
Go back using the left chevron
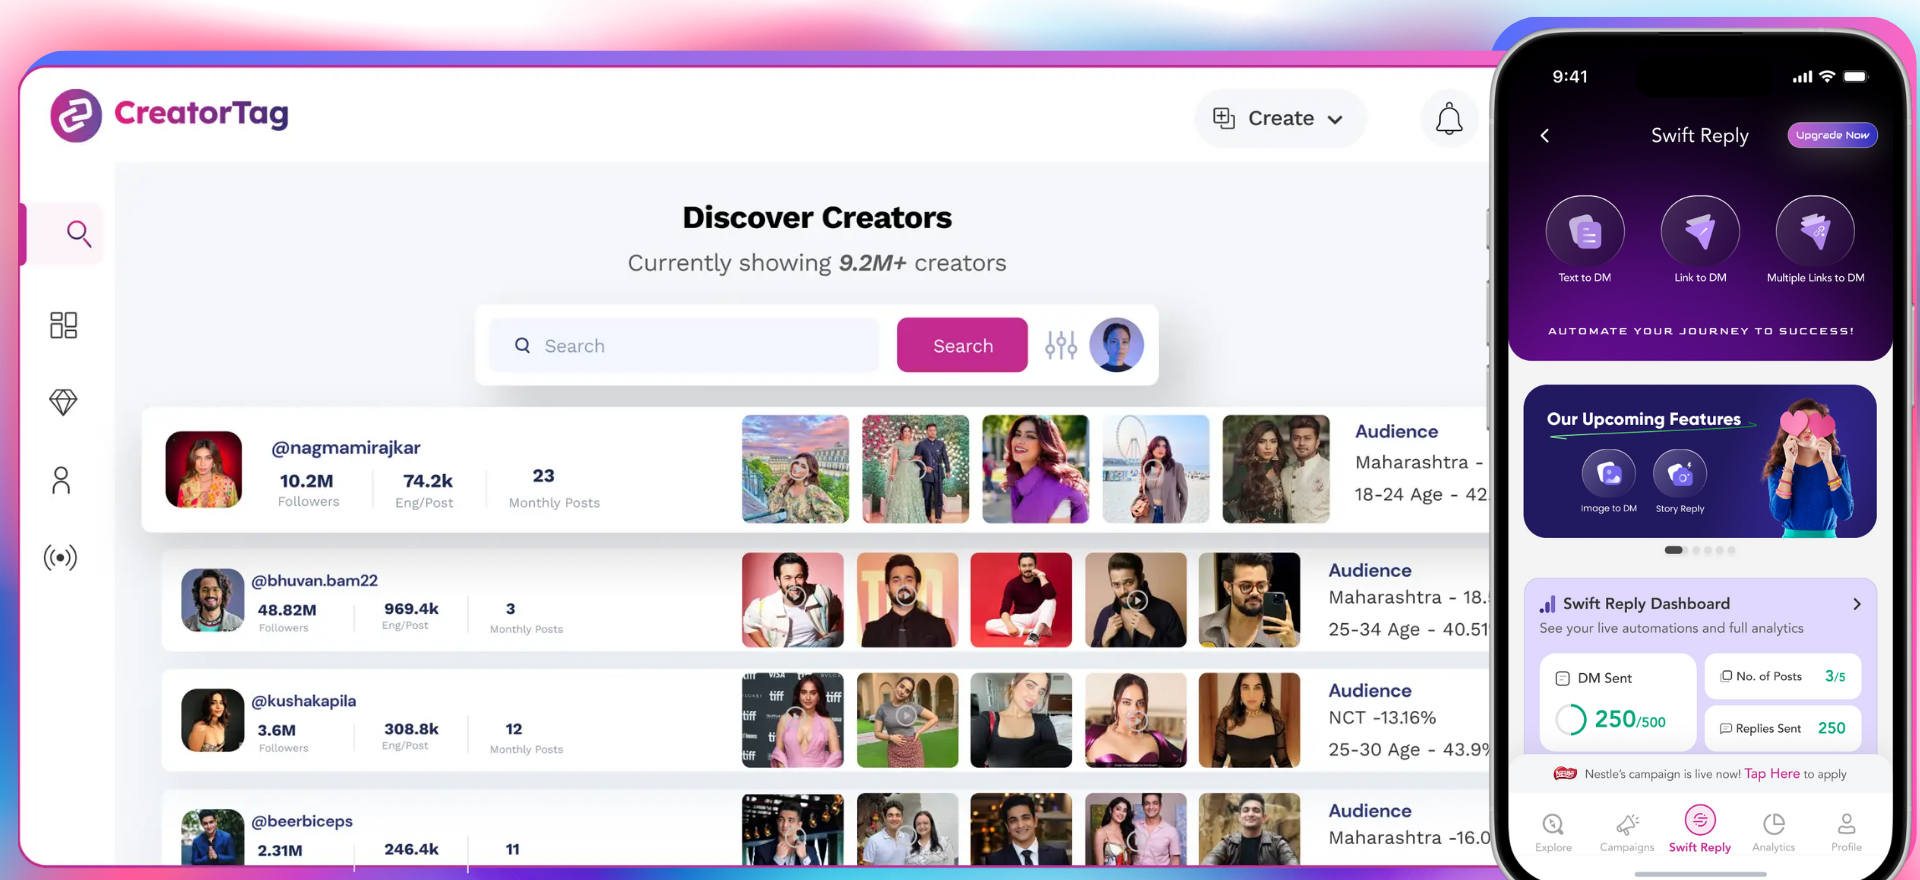(1545, 136)
